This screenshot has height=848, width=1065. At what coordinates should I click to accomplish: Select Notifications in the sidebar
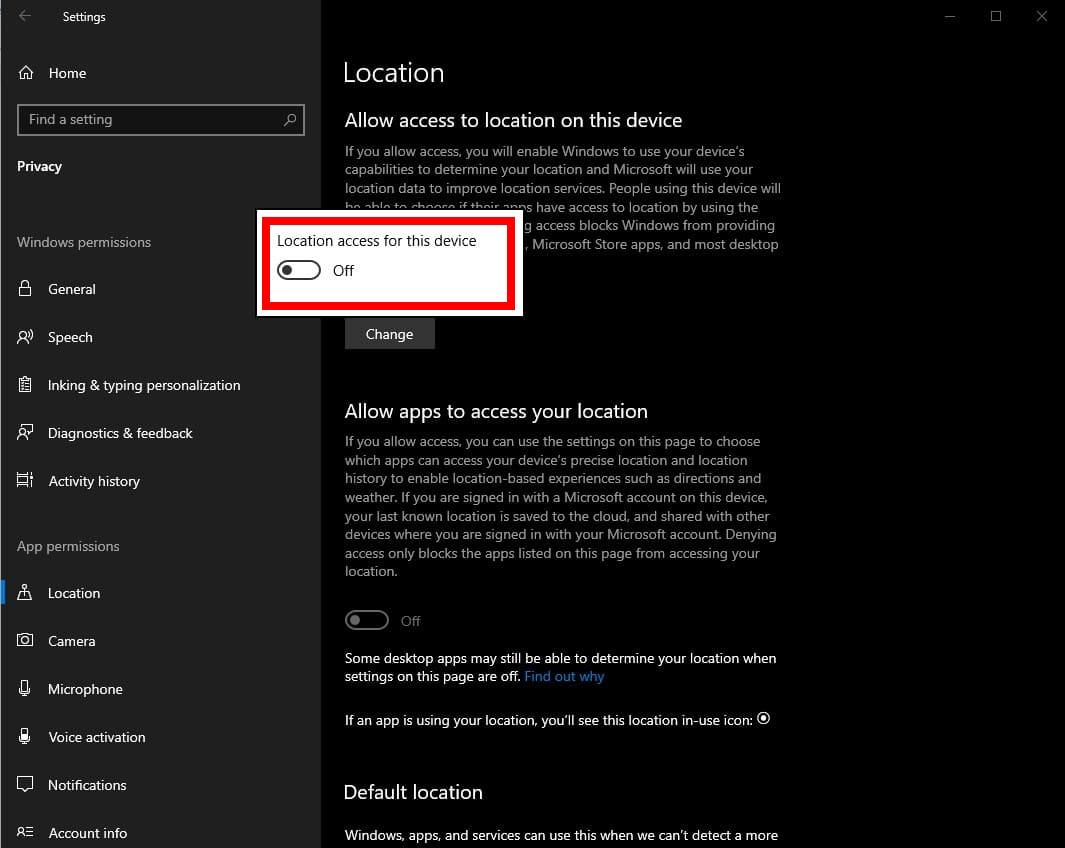click(87, 785)
